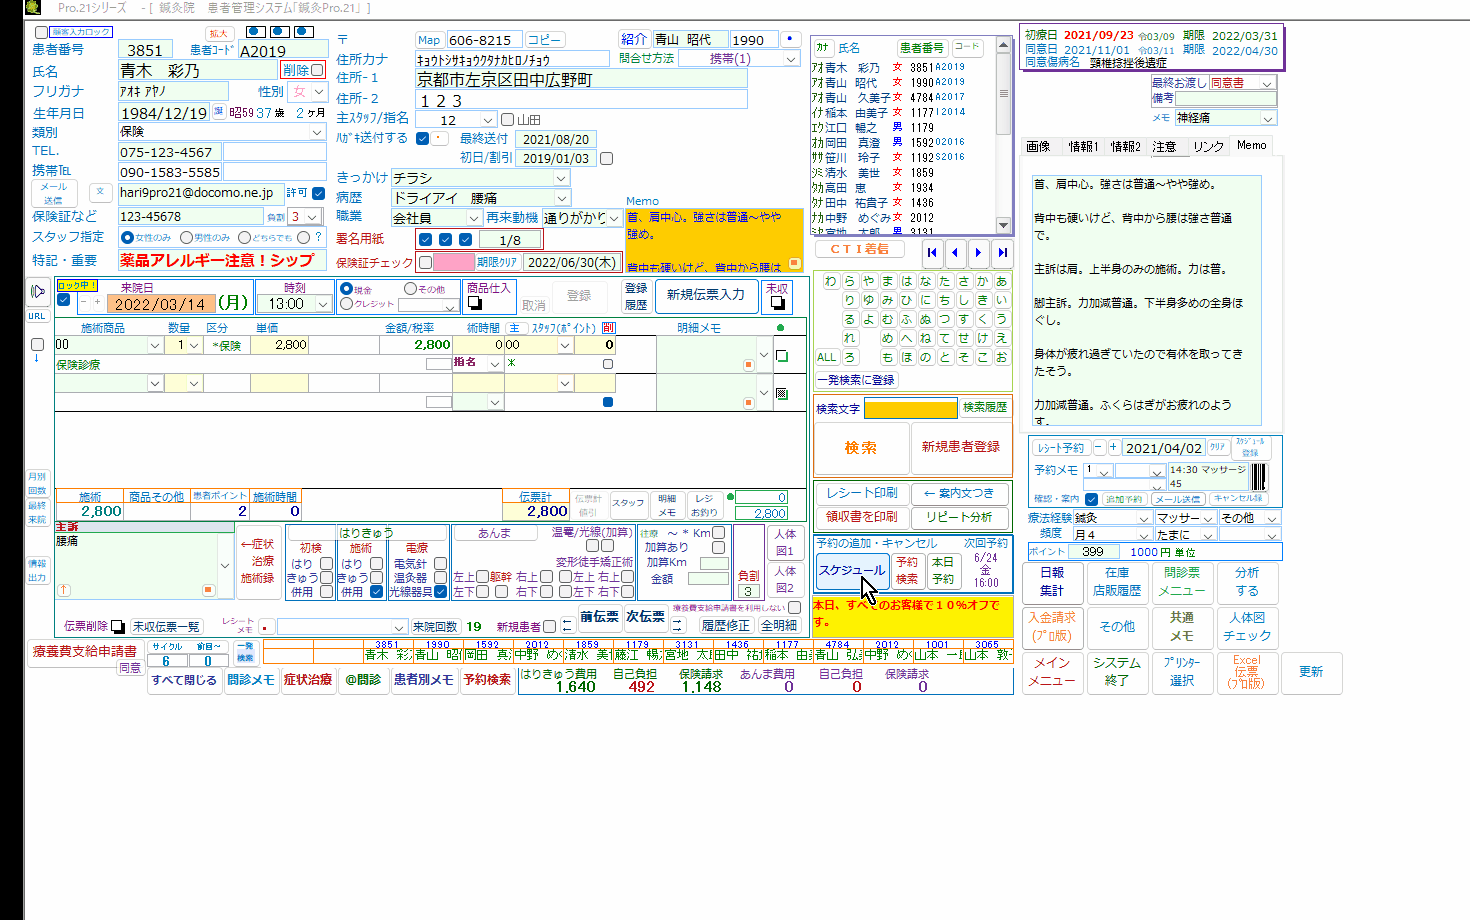This screenshot has height=920, width=1470.
Task: Select 女性のみ staff radio button
Action: [127, 237]
